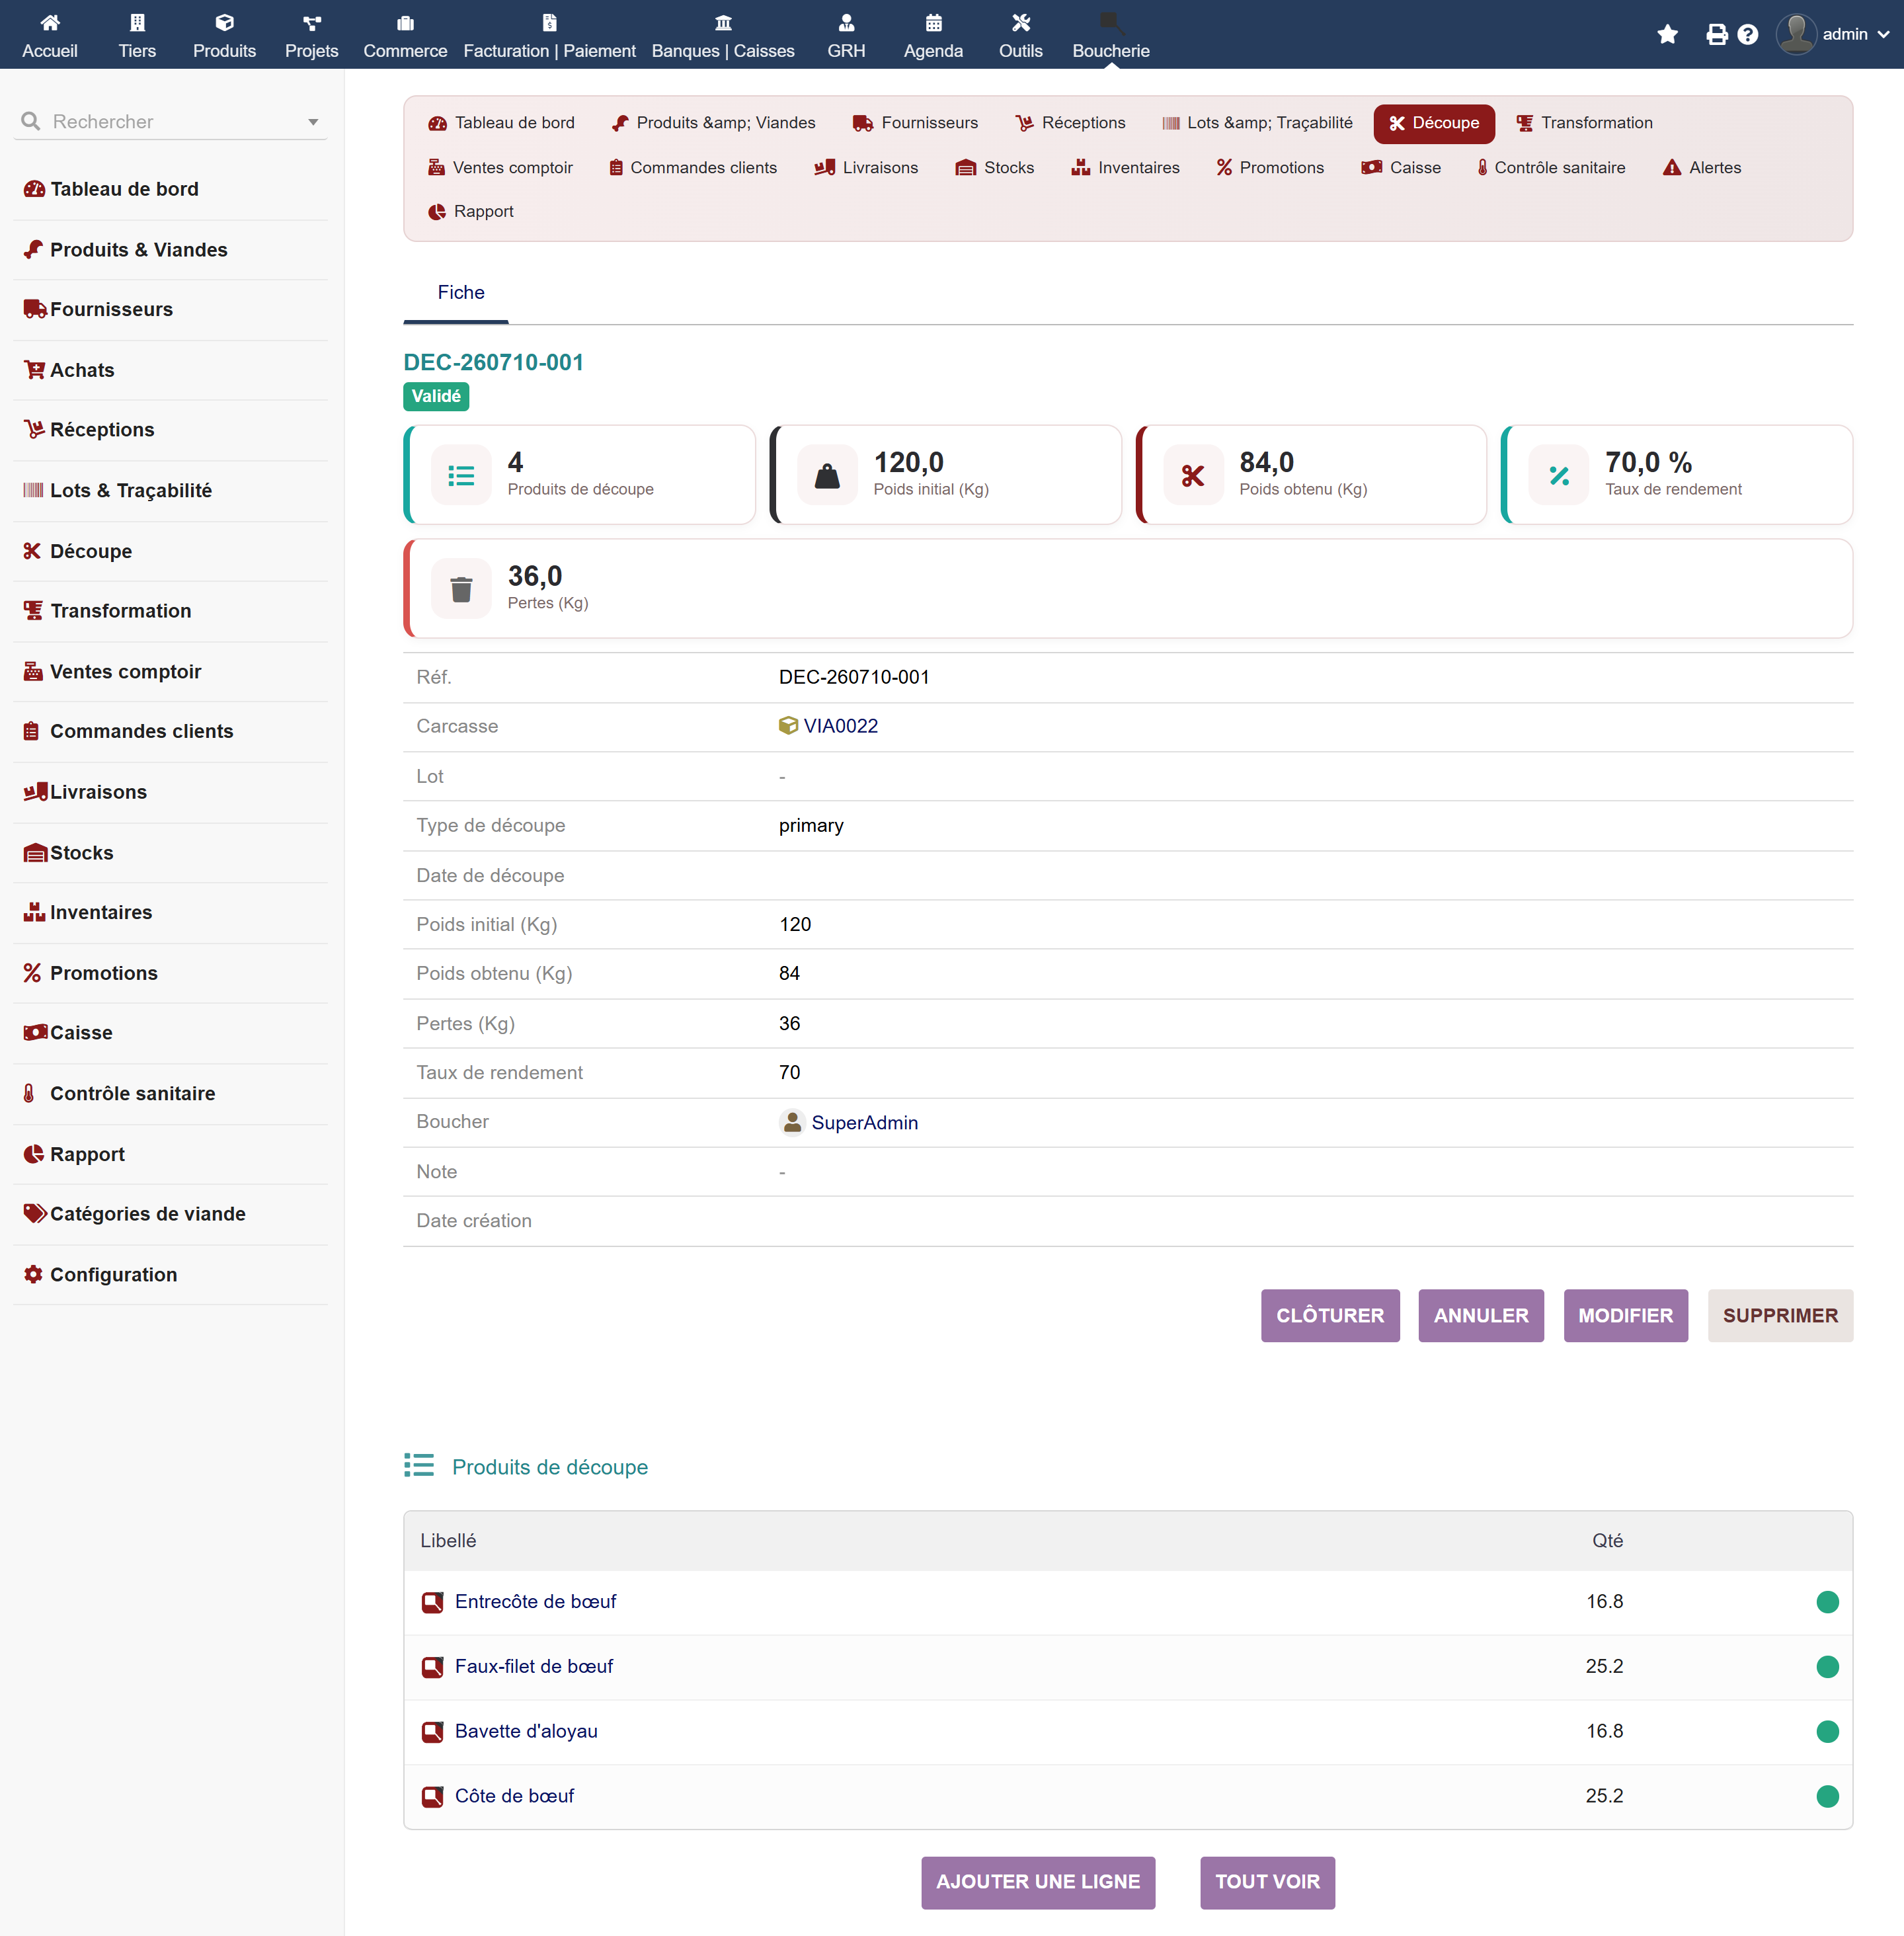Click the CLÔTURER button

1329,1315
